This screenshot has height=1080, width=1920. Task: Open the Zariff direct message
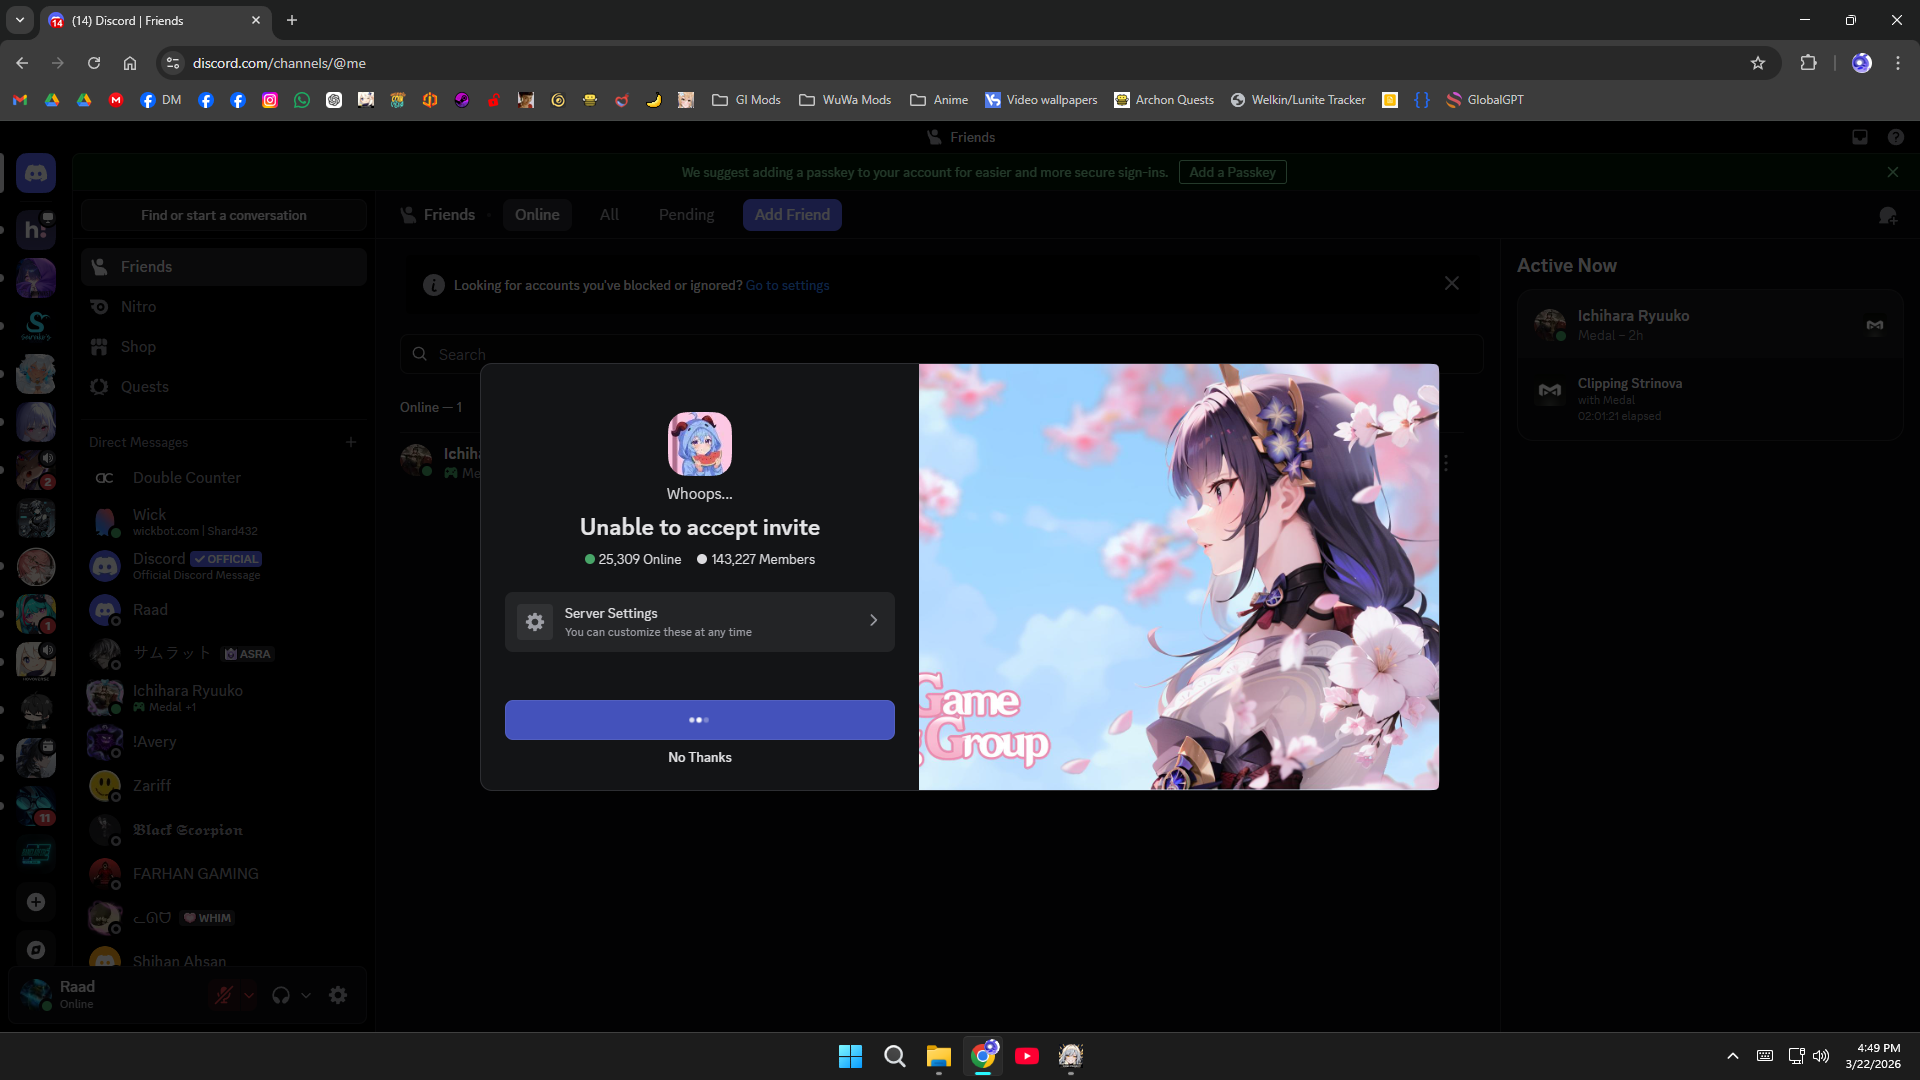click(224, 786)
